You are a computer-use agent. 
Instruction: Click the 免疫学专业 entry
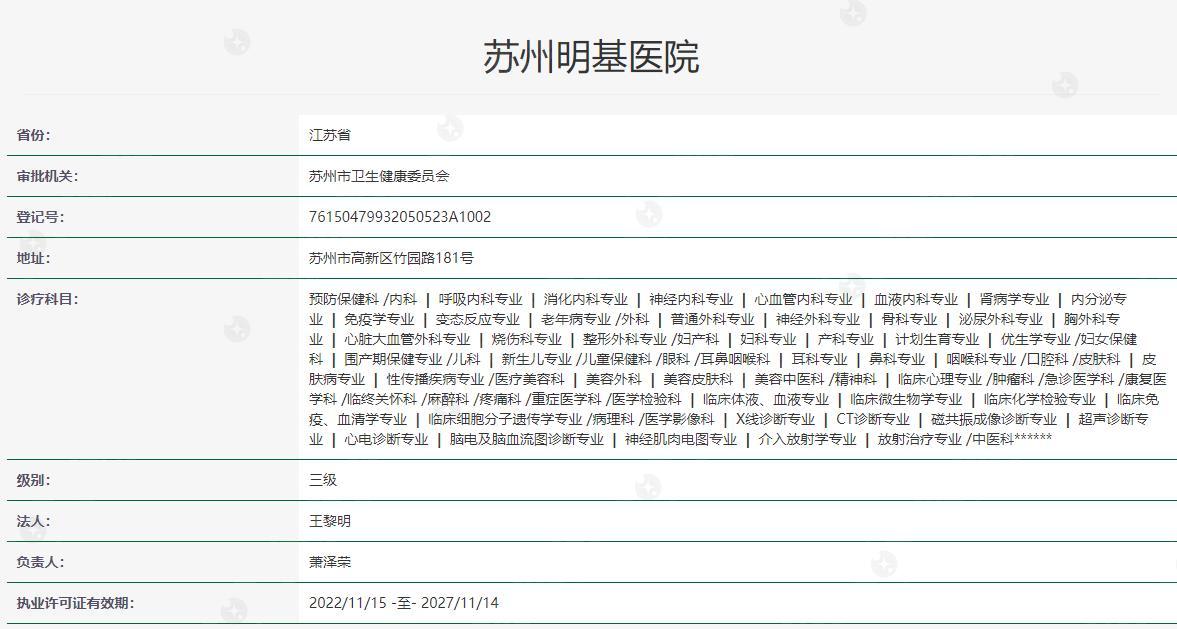point(379,319)
